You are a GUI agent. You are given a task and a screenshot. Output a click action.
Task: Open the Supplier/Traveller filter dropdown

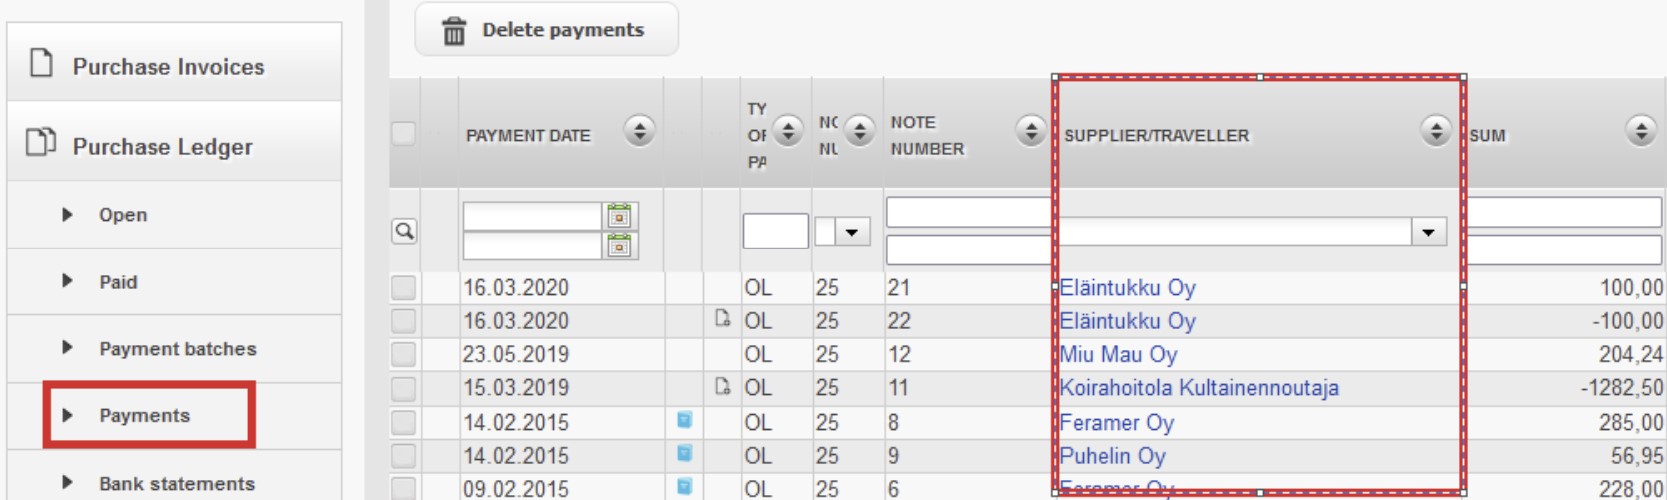point(1428,232)
